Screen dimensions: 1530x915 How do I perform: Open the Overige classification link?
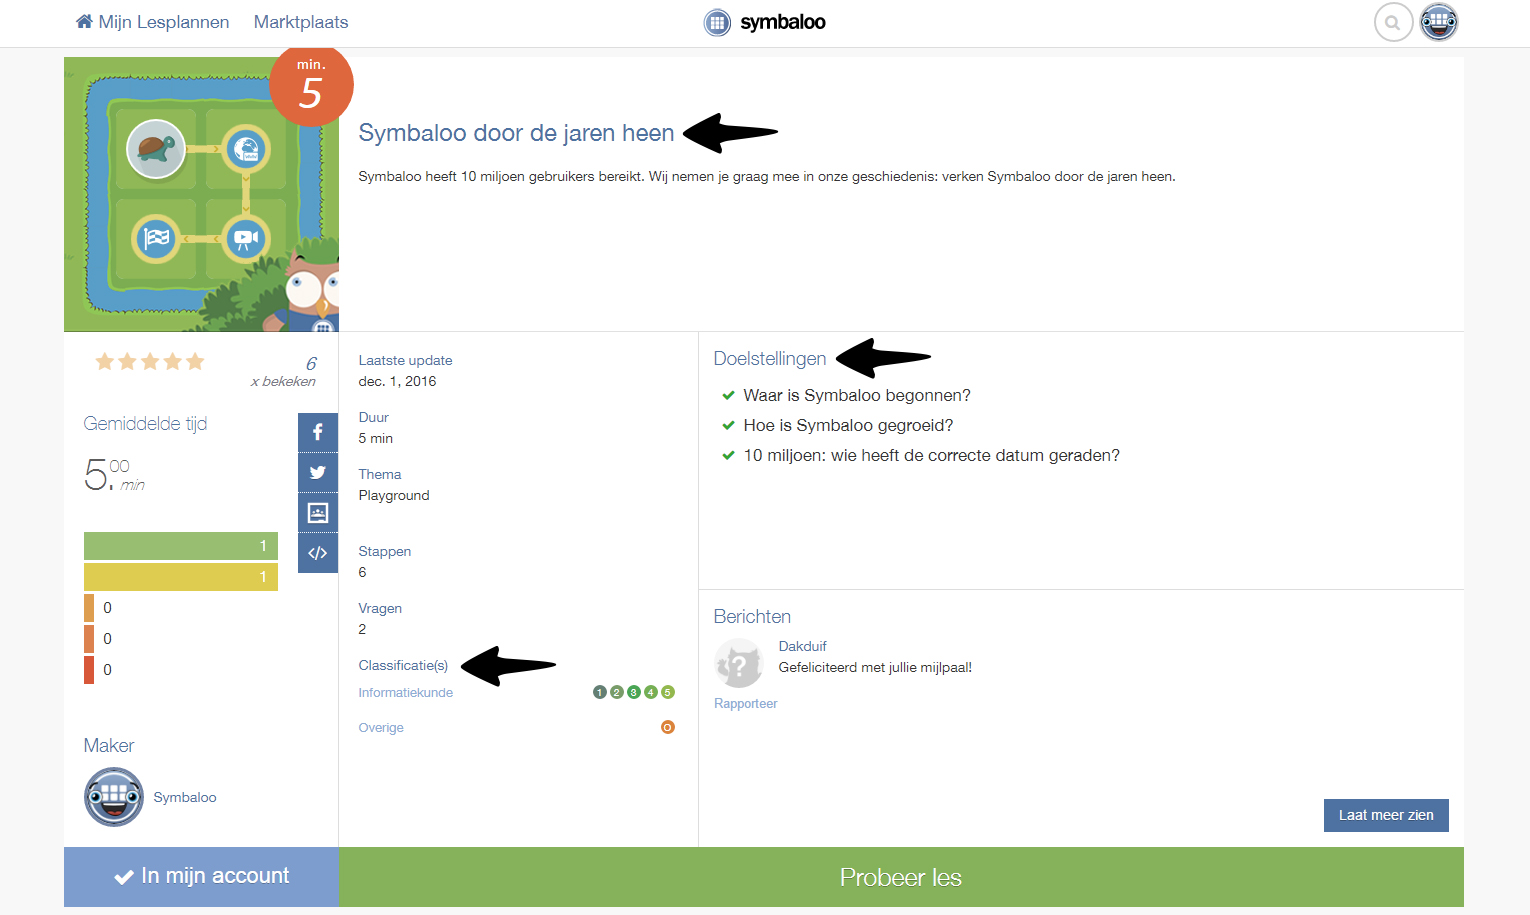(x=381, y=727)
